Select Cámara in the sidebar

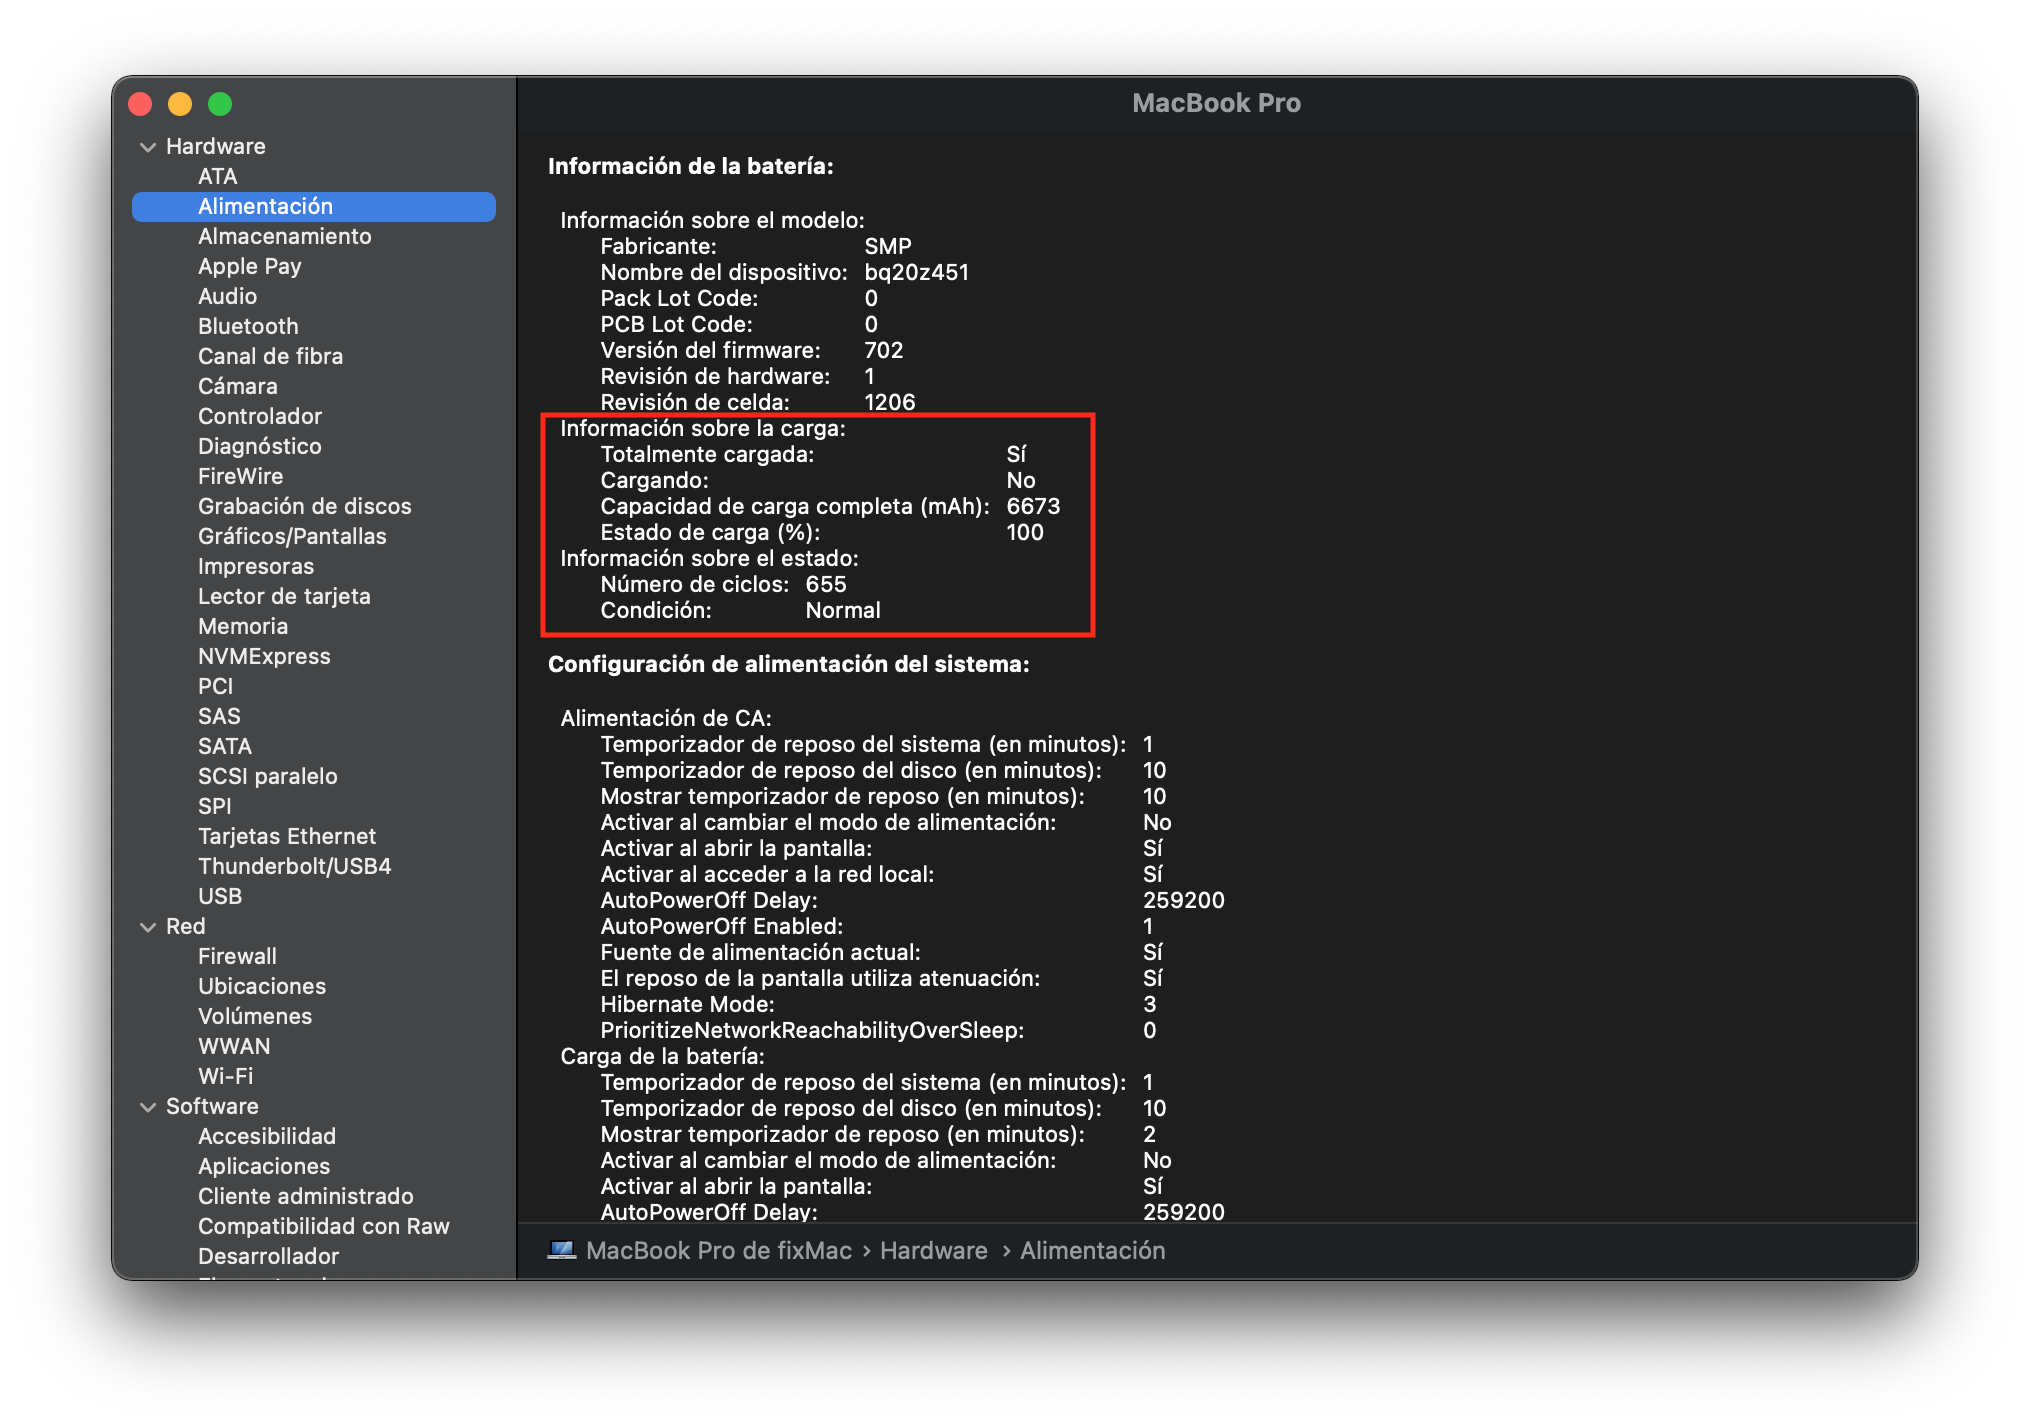tap(239, 386)
